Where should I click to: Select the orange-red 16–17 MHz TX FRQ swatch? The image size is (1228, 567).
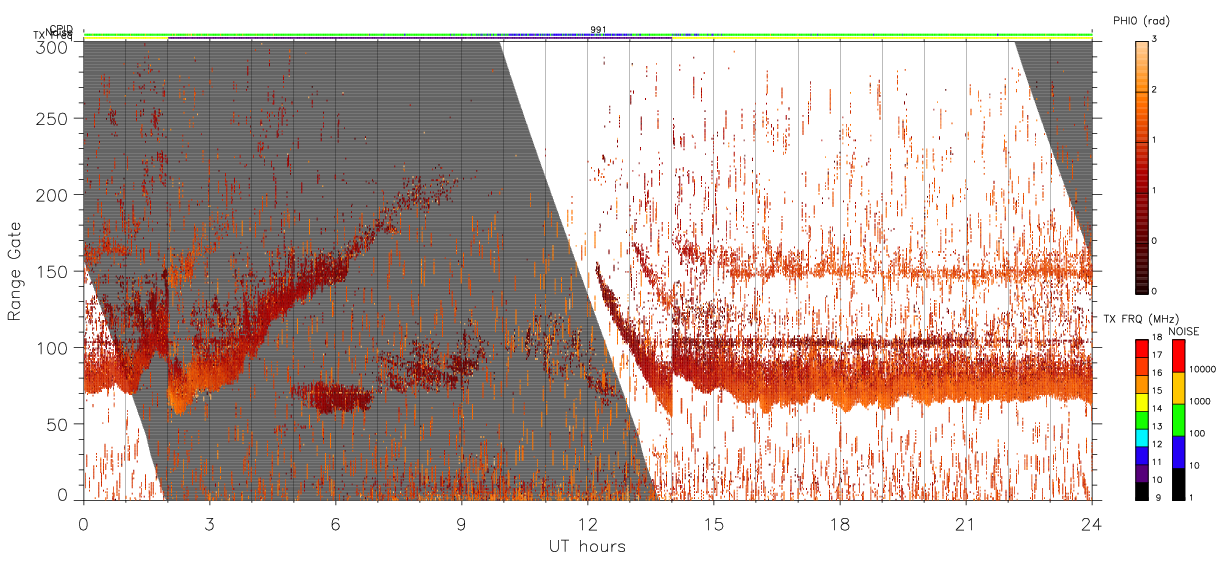coord(1142,366)
